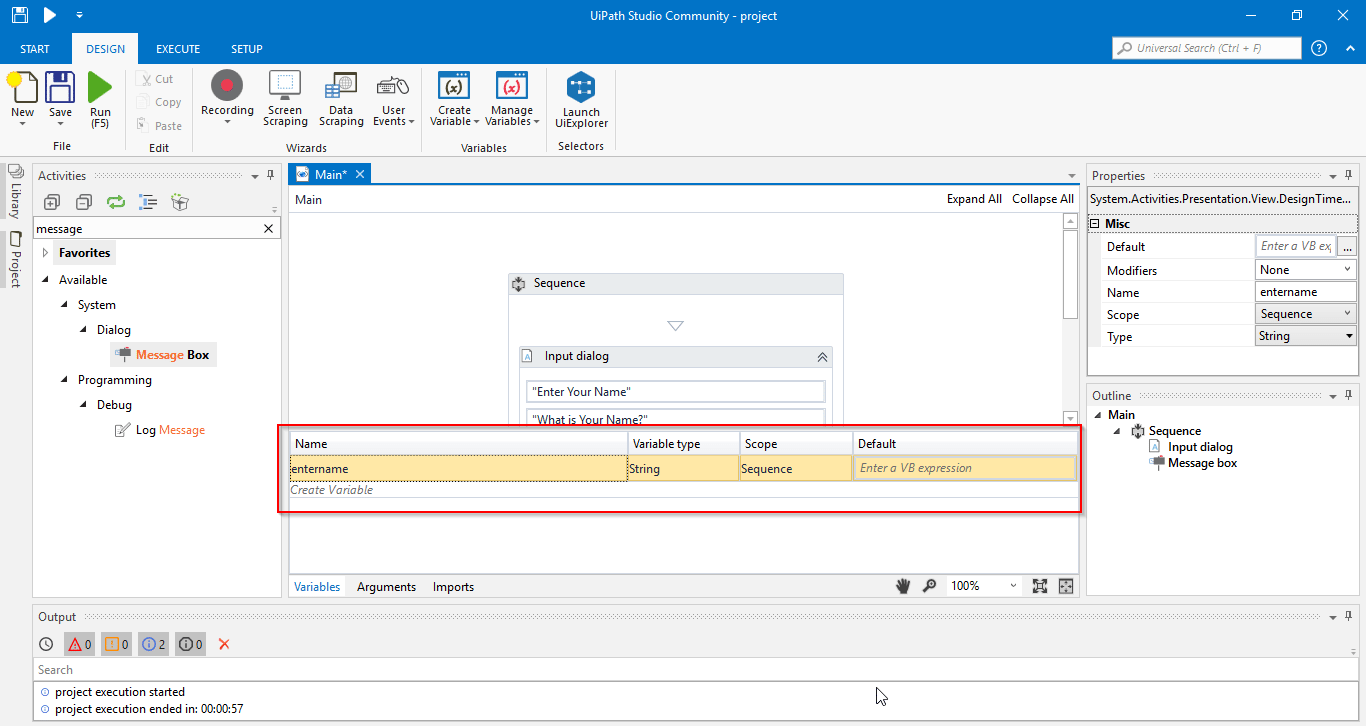Click the pan hand tool icon
The image size is (1366, 726).
click(x=903, y=586)
